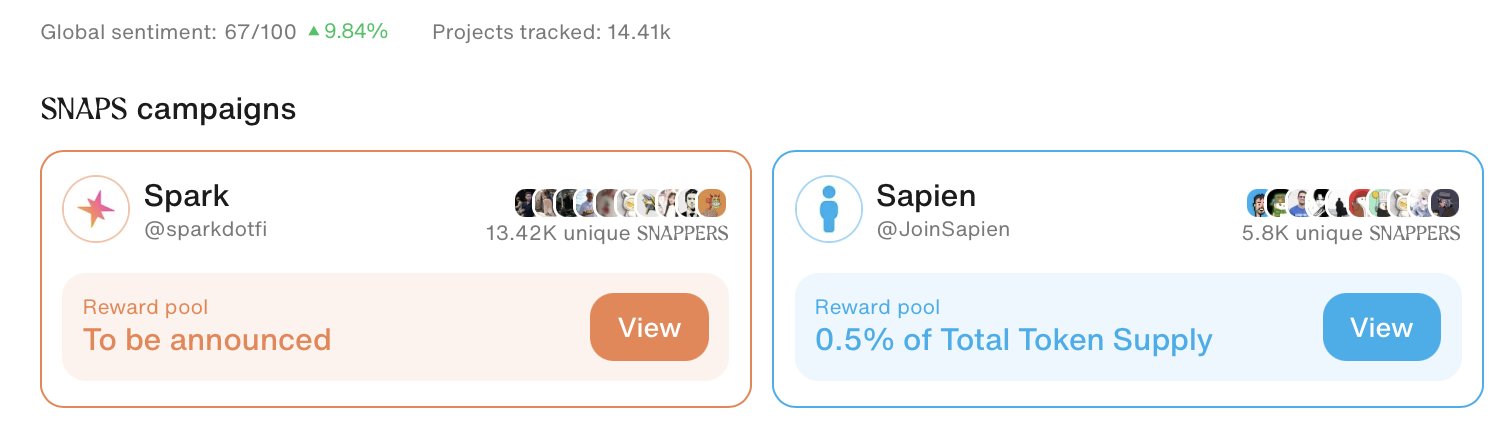Click the dark hat-character avatar in Sapien snappers

[1445, 202]
